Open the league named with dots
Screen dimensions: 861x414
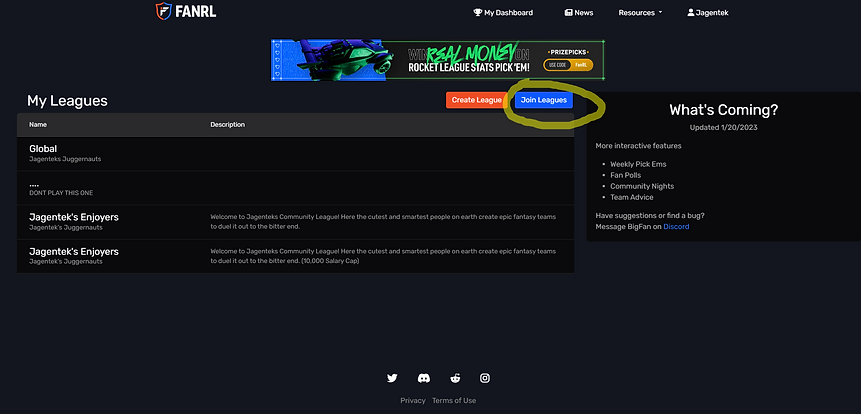(295, 188)
